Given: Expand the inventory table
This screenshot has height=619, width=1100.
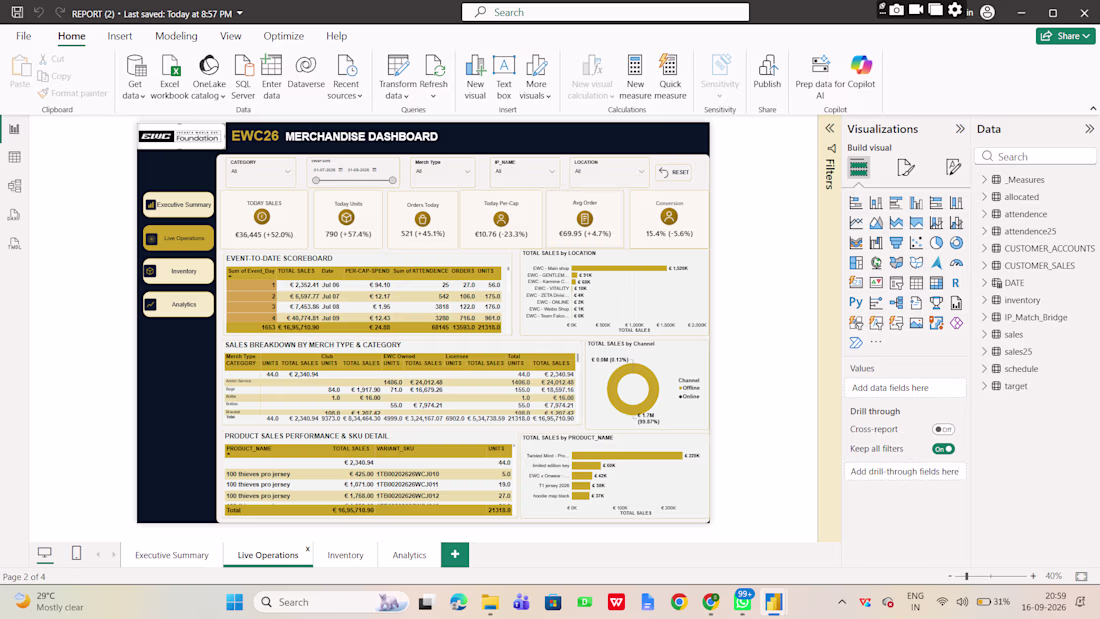Looking at the screenshot, I should pos(984,300).
